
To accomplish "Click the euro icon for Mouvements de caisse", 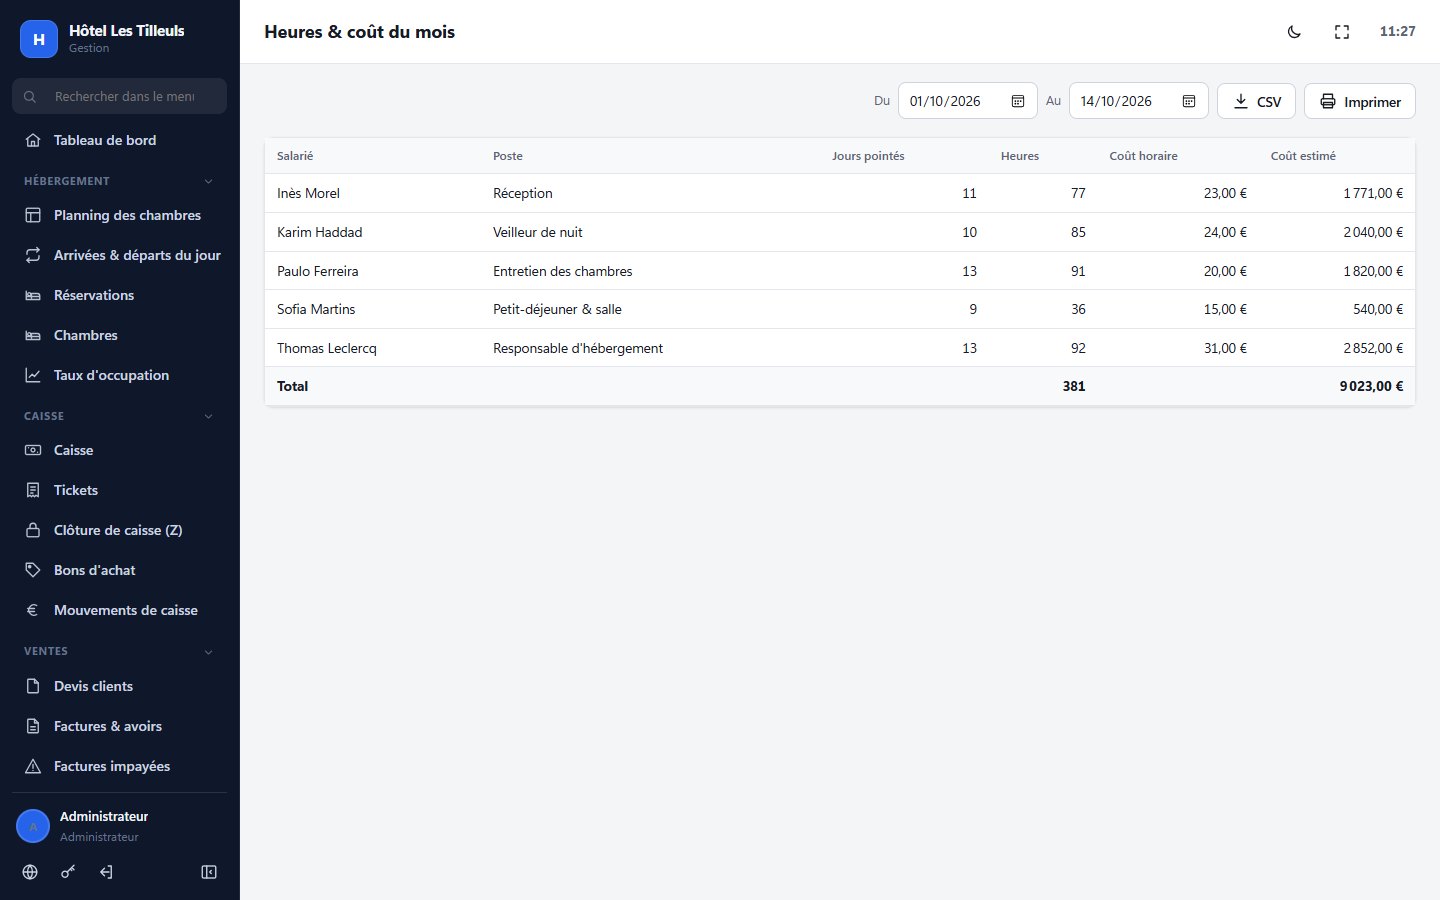I will tap(33, 610).
